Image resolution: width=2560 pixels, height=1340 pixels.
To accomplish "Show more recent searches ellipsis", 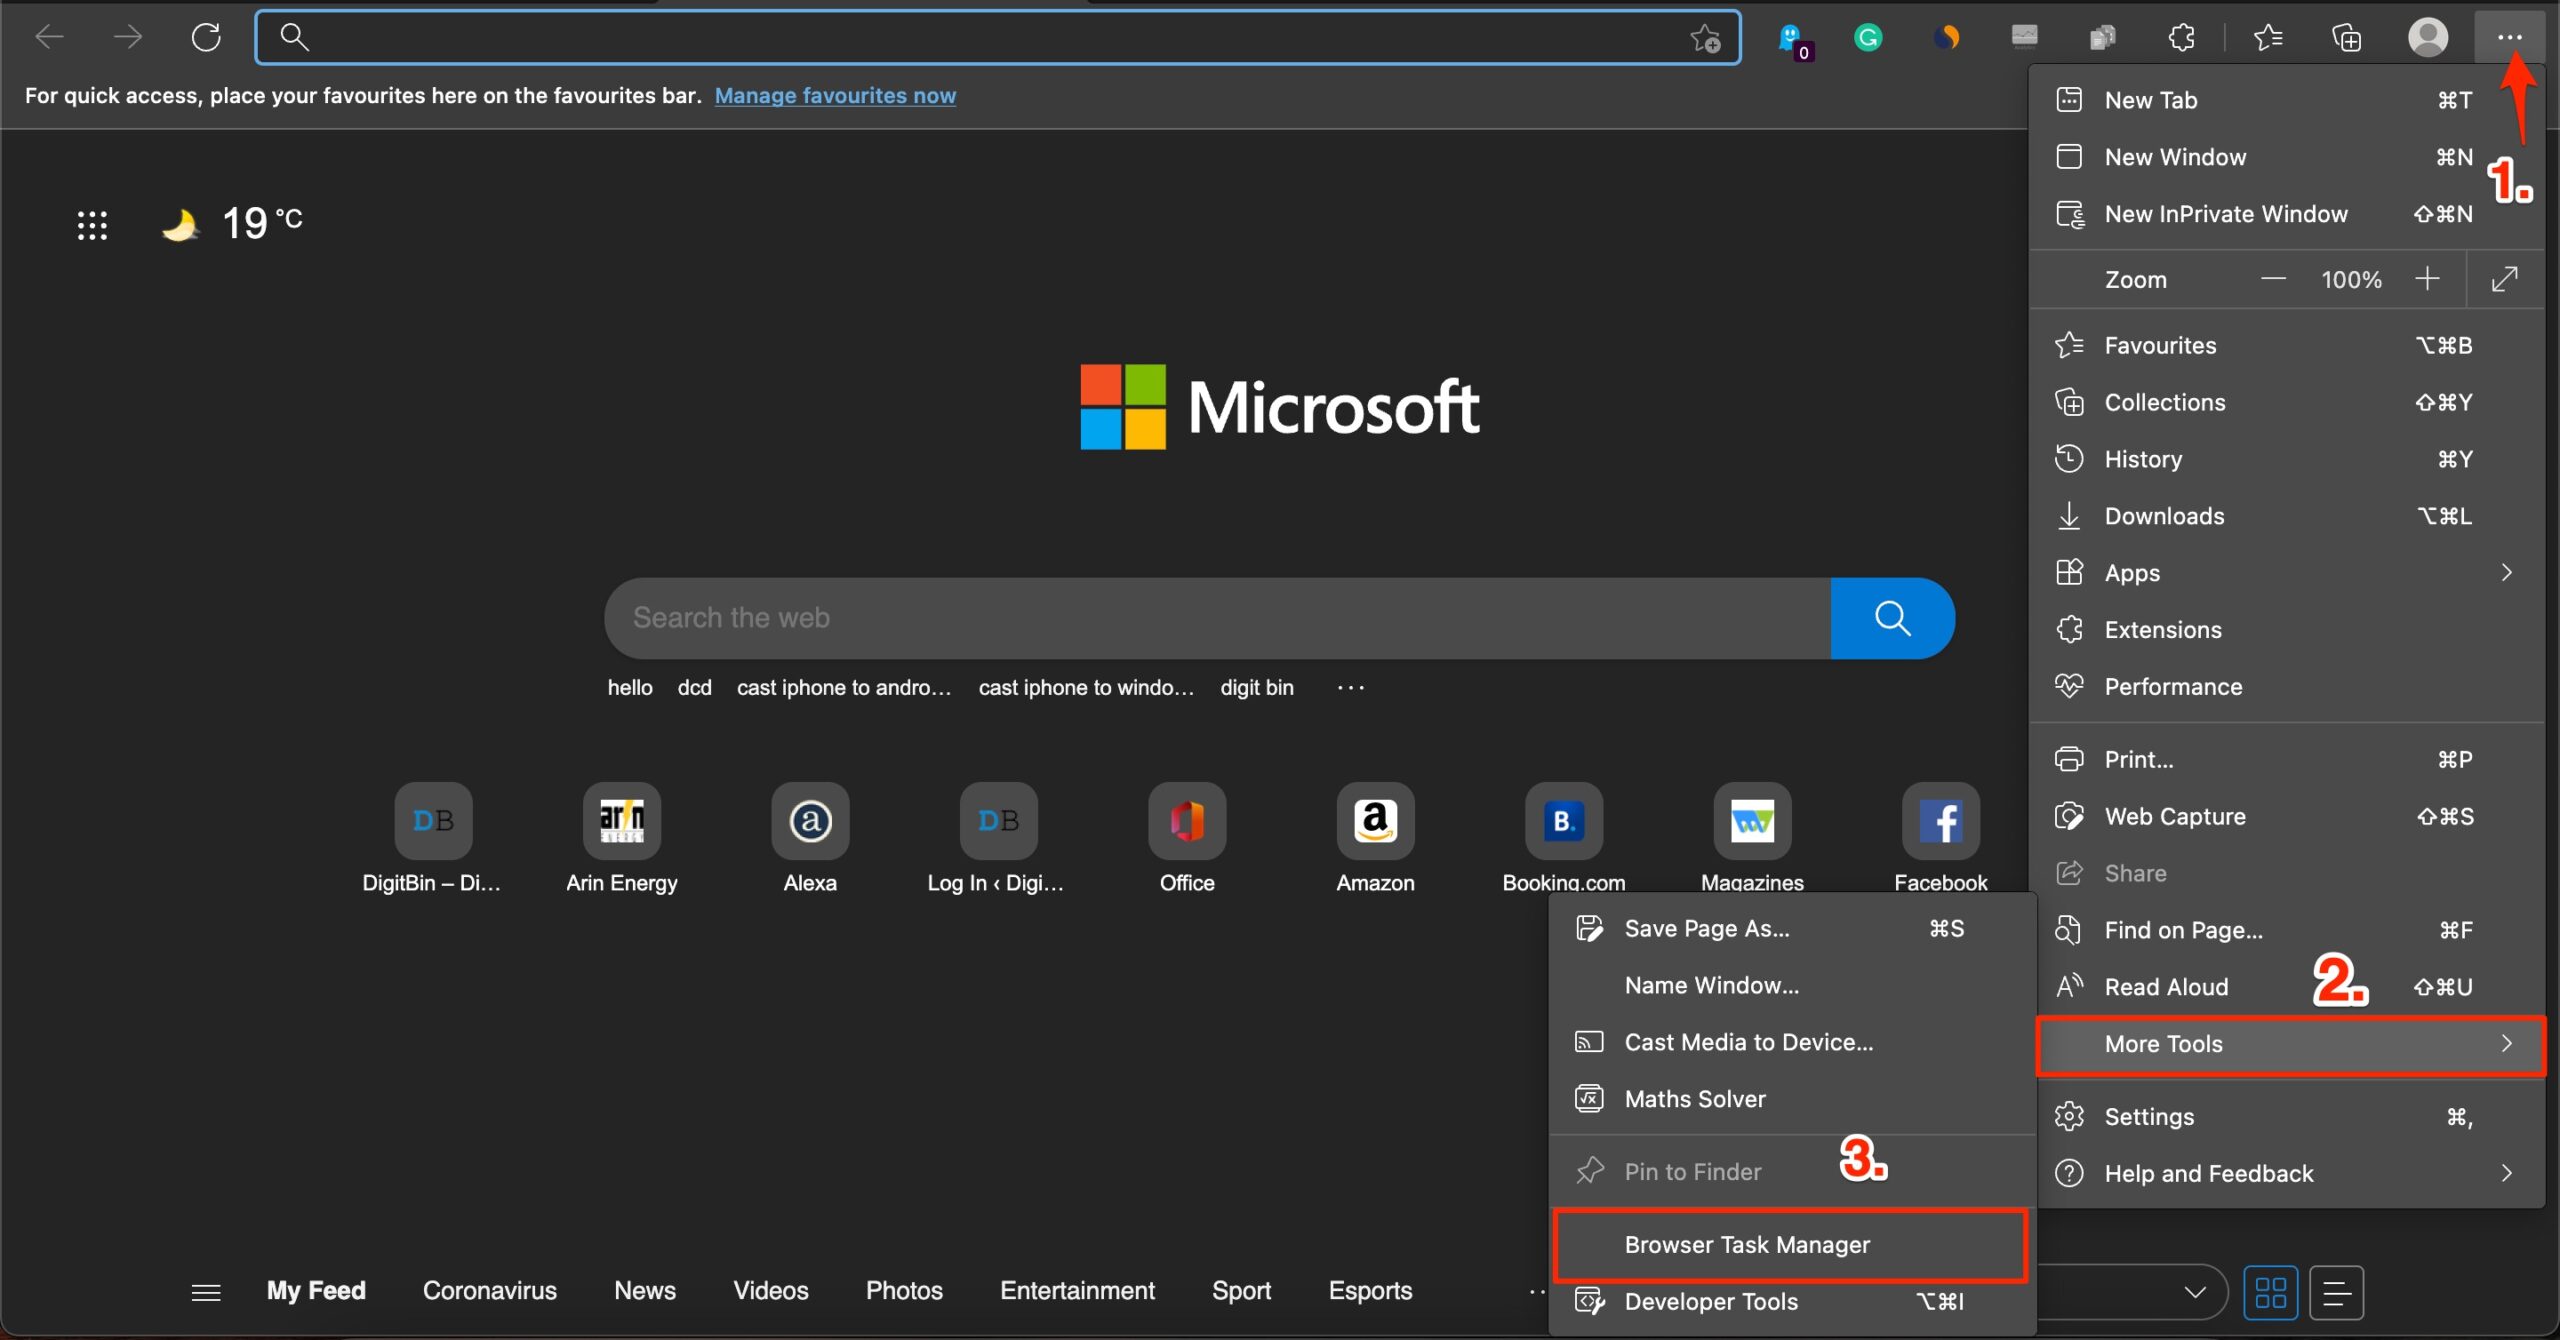I will click(x=1350, y=688).
